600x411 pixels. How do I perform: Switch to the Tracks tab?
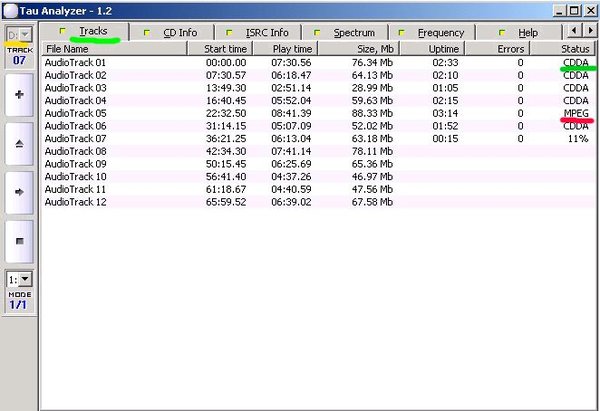pyautogui.click(x=85, y=31)
